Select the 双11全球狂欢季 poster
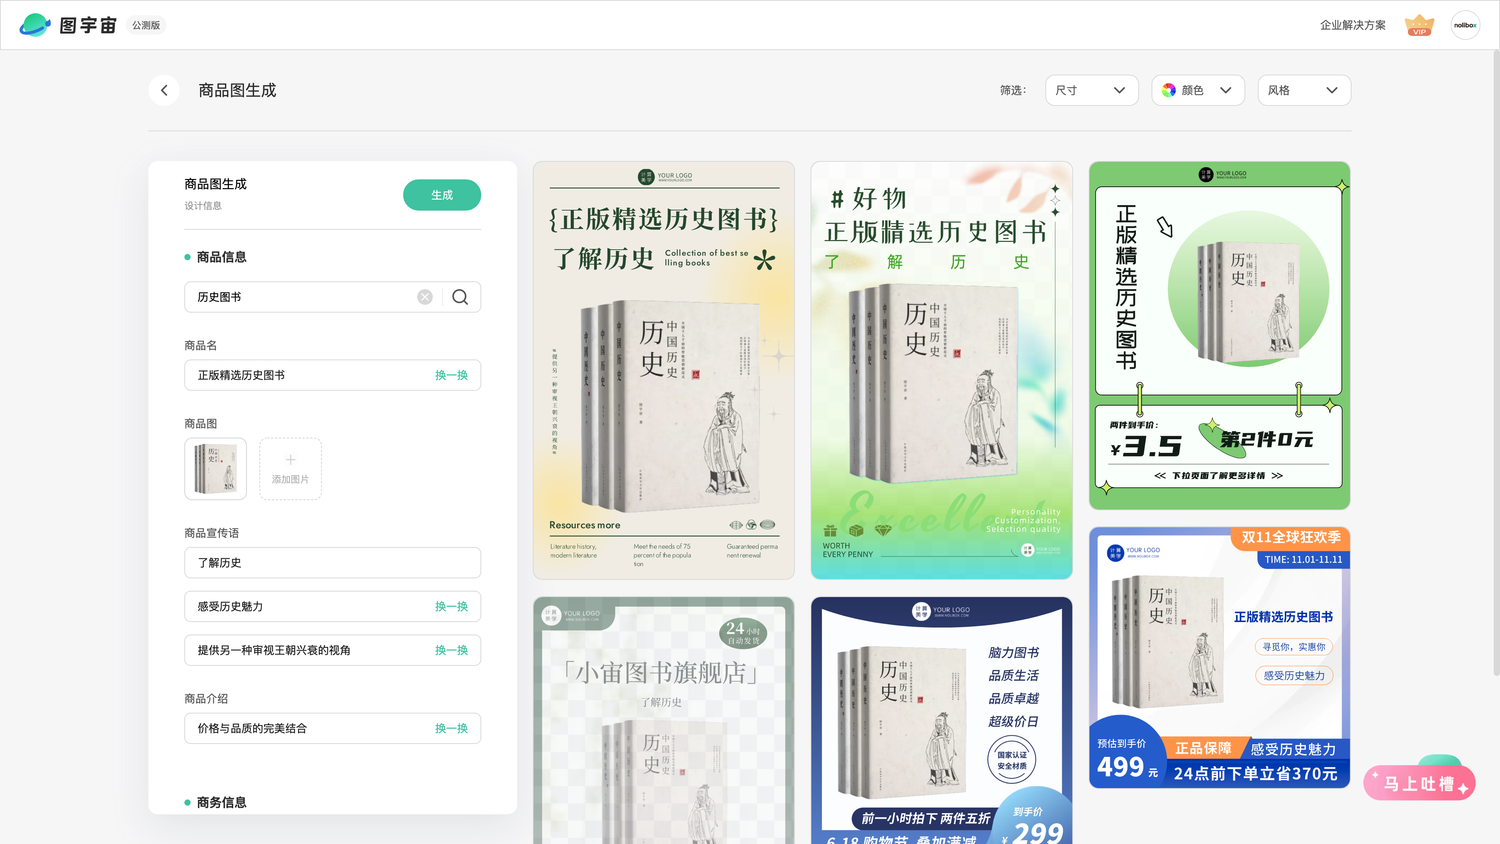The image size is (1500, 844). point(1219,657)
